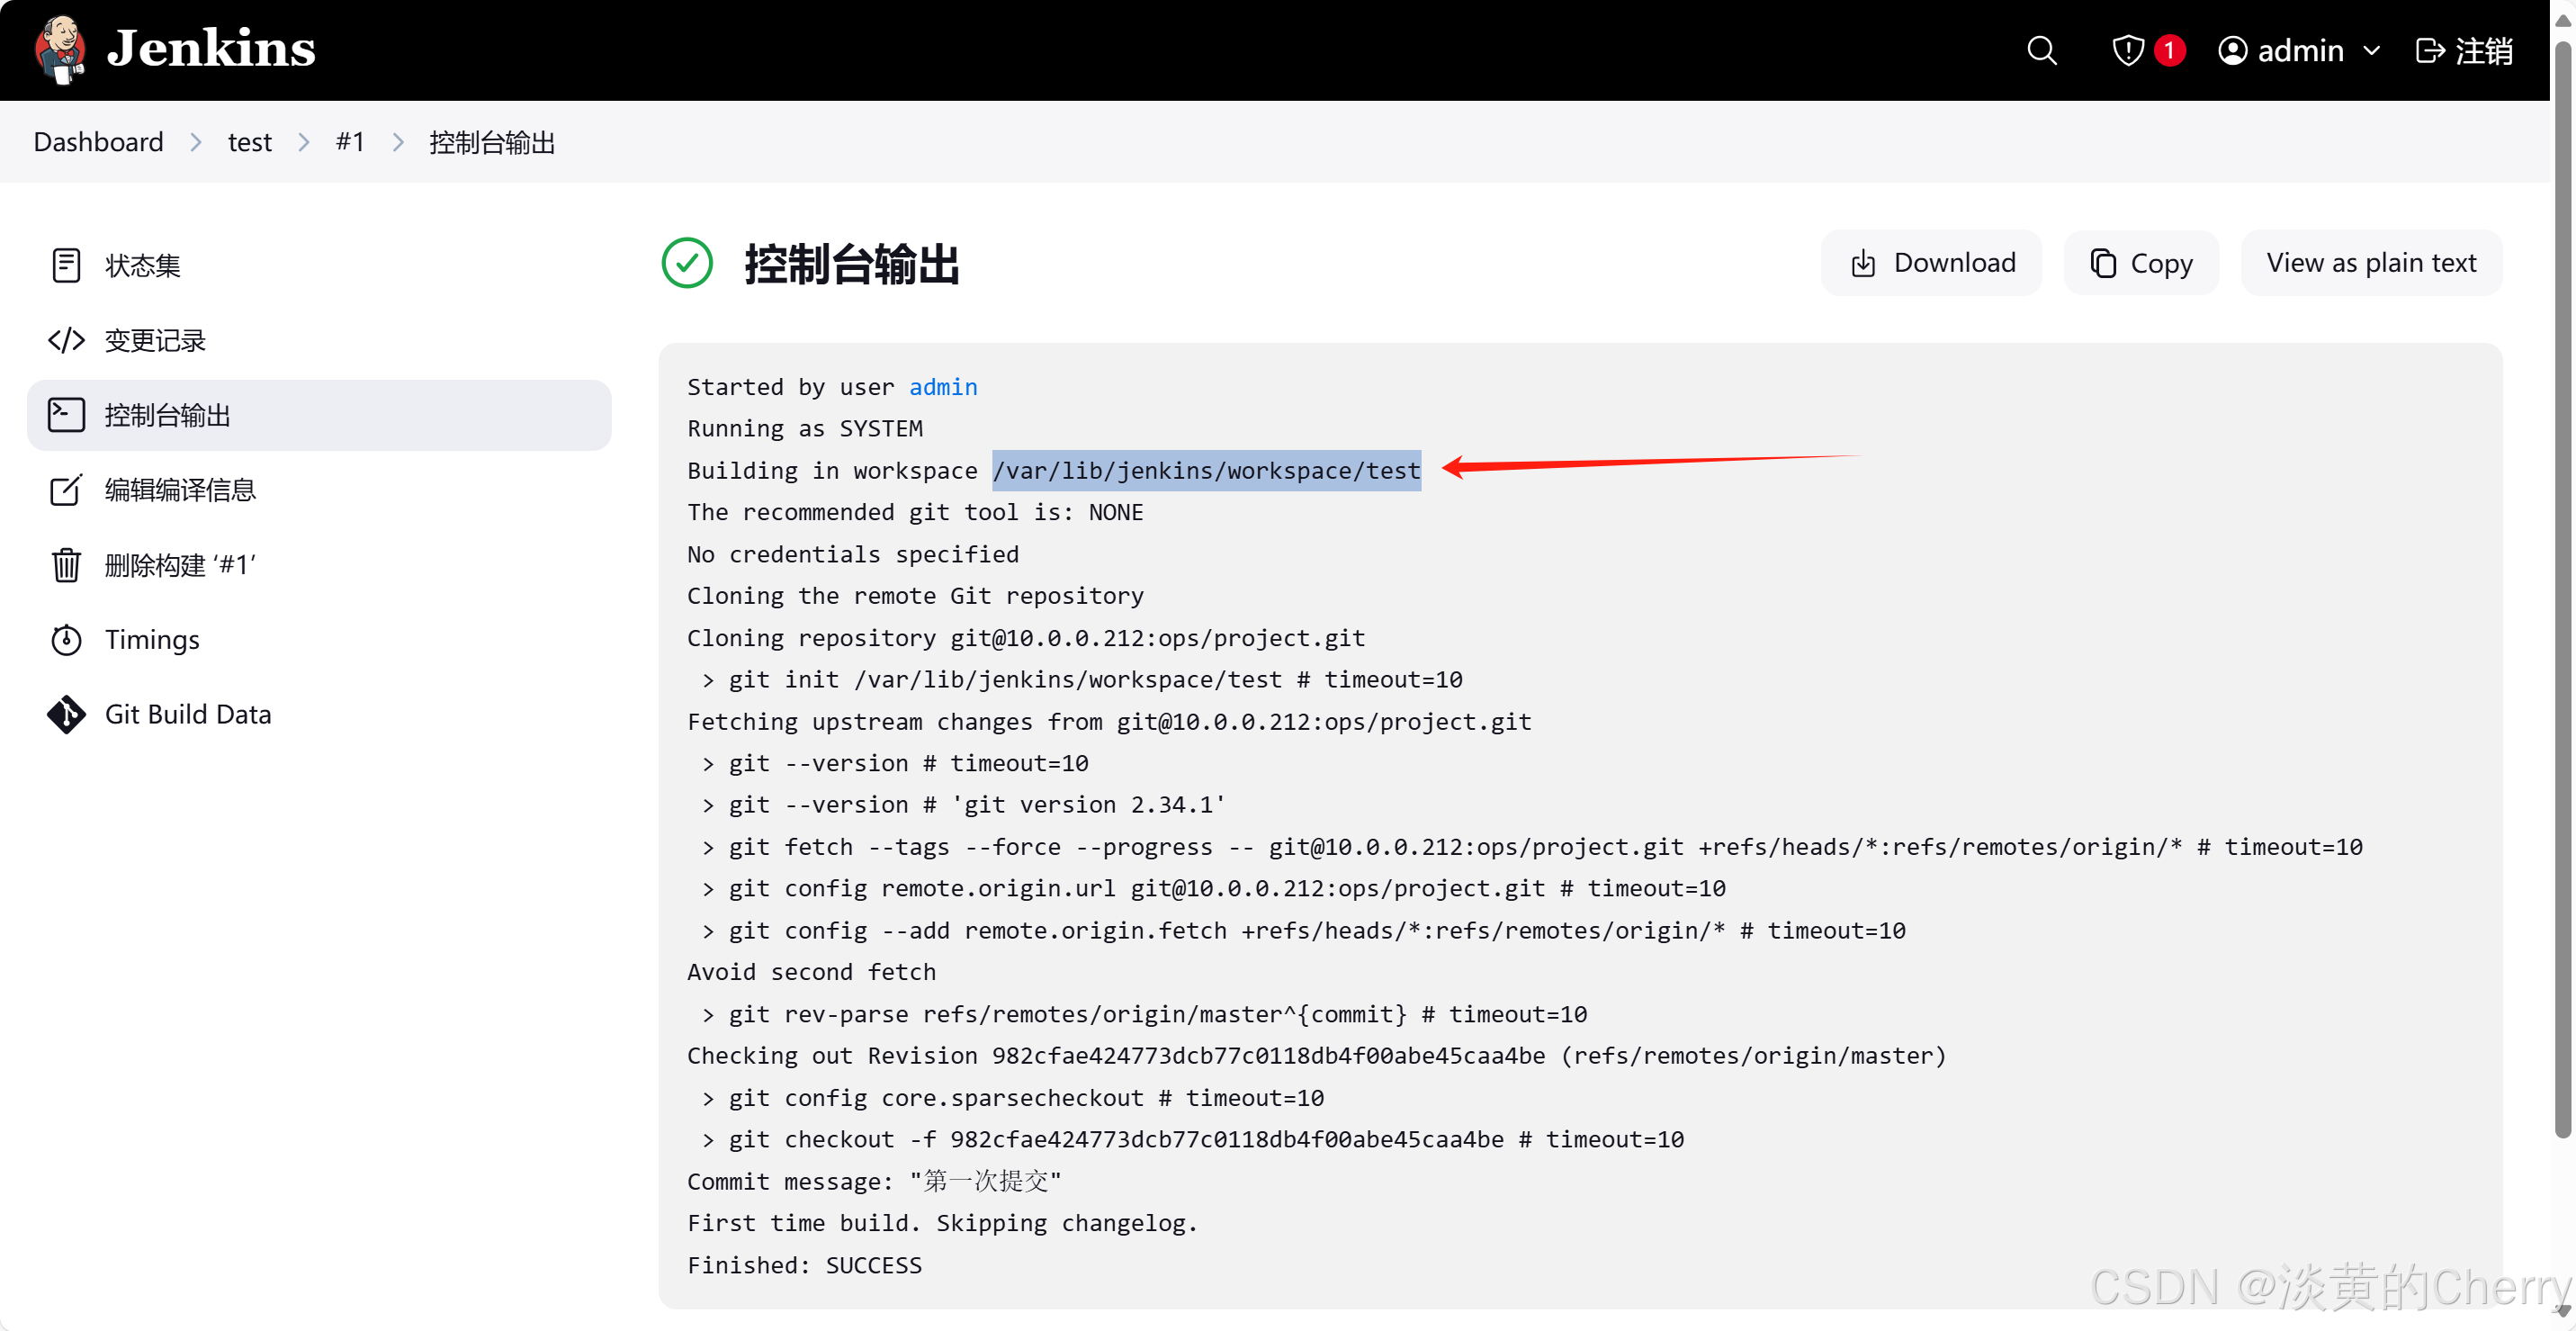The height and width of the screenshot is (1331, 2576).
Task: Expand chevron after #1 breadcrumb
Action: (398, 142)
